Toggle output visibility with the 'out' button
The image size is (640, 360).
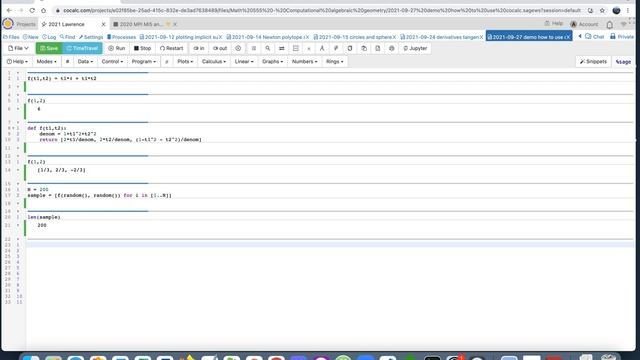(220, 48)
